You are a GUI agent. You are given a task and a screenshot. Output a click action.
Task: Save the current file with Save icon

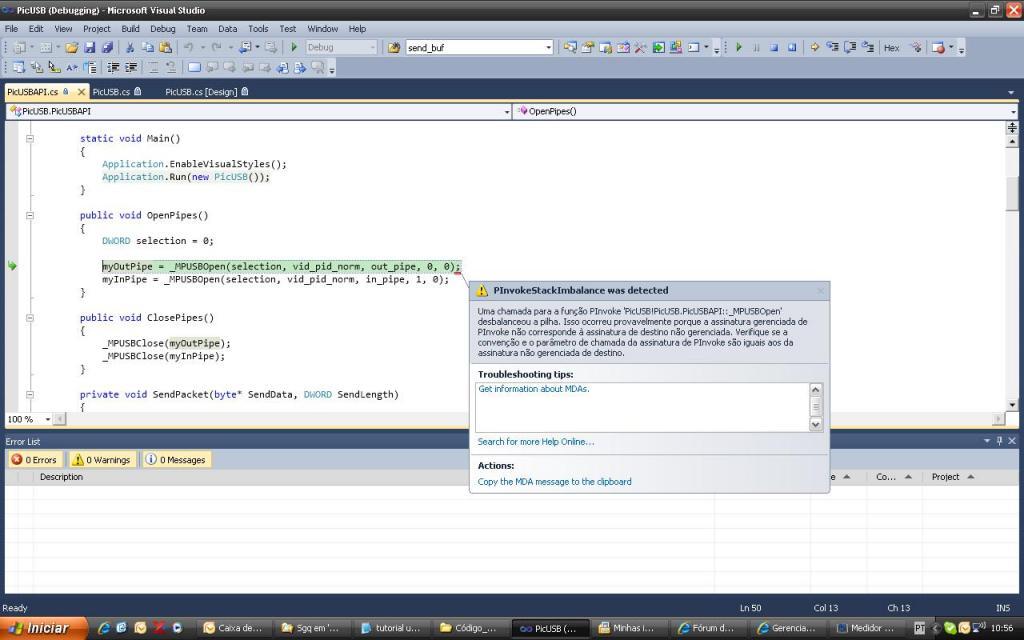(89, 47)
